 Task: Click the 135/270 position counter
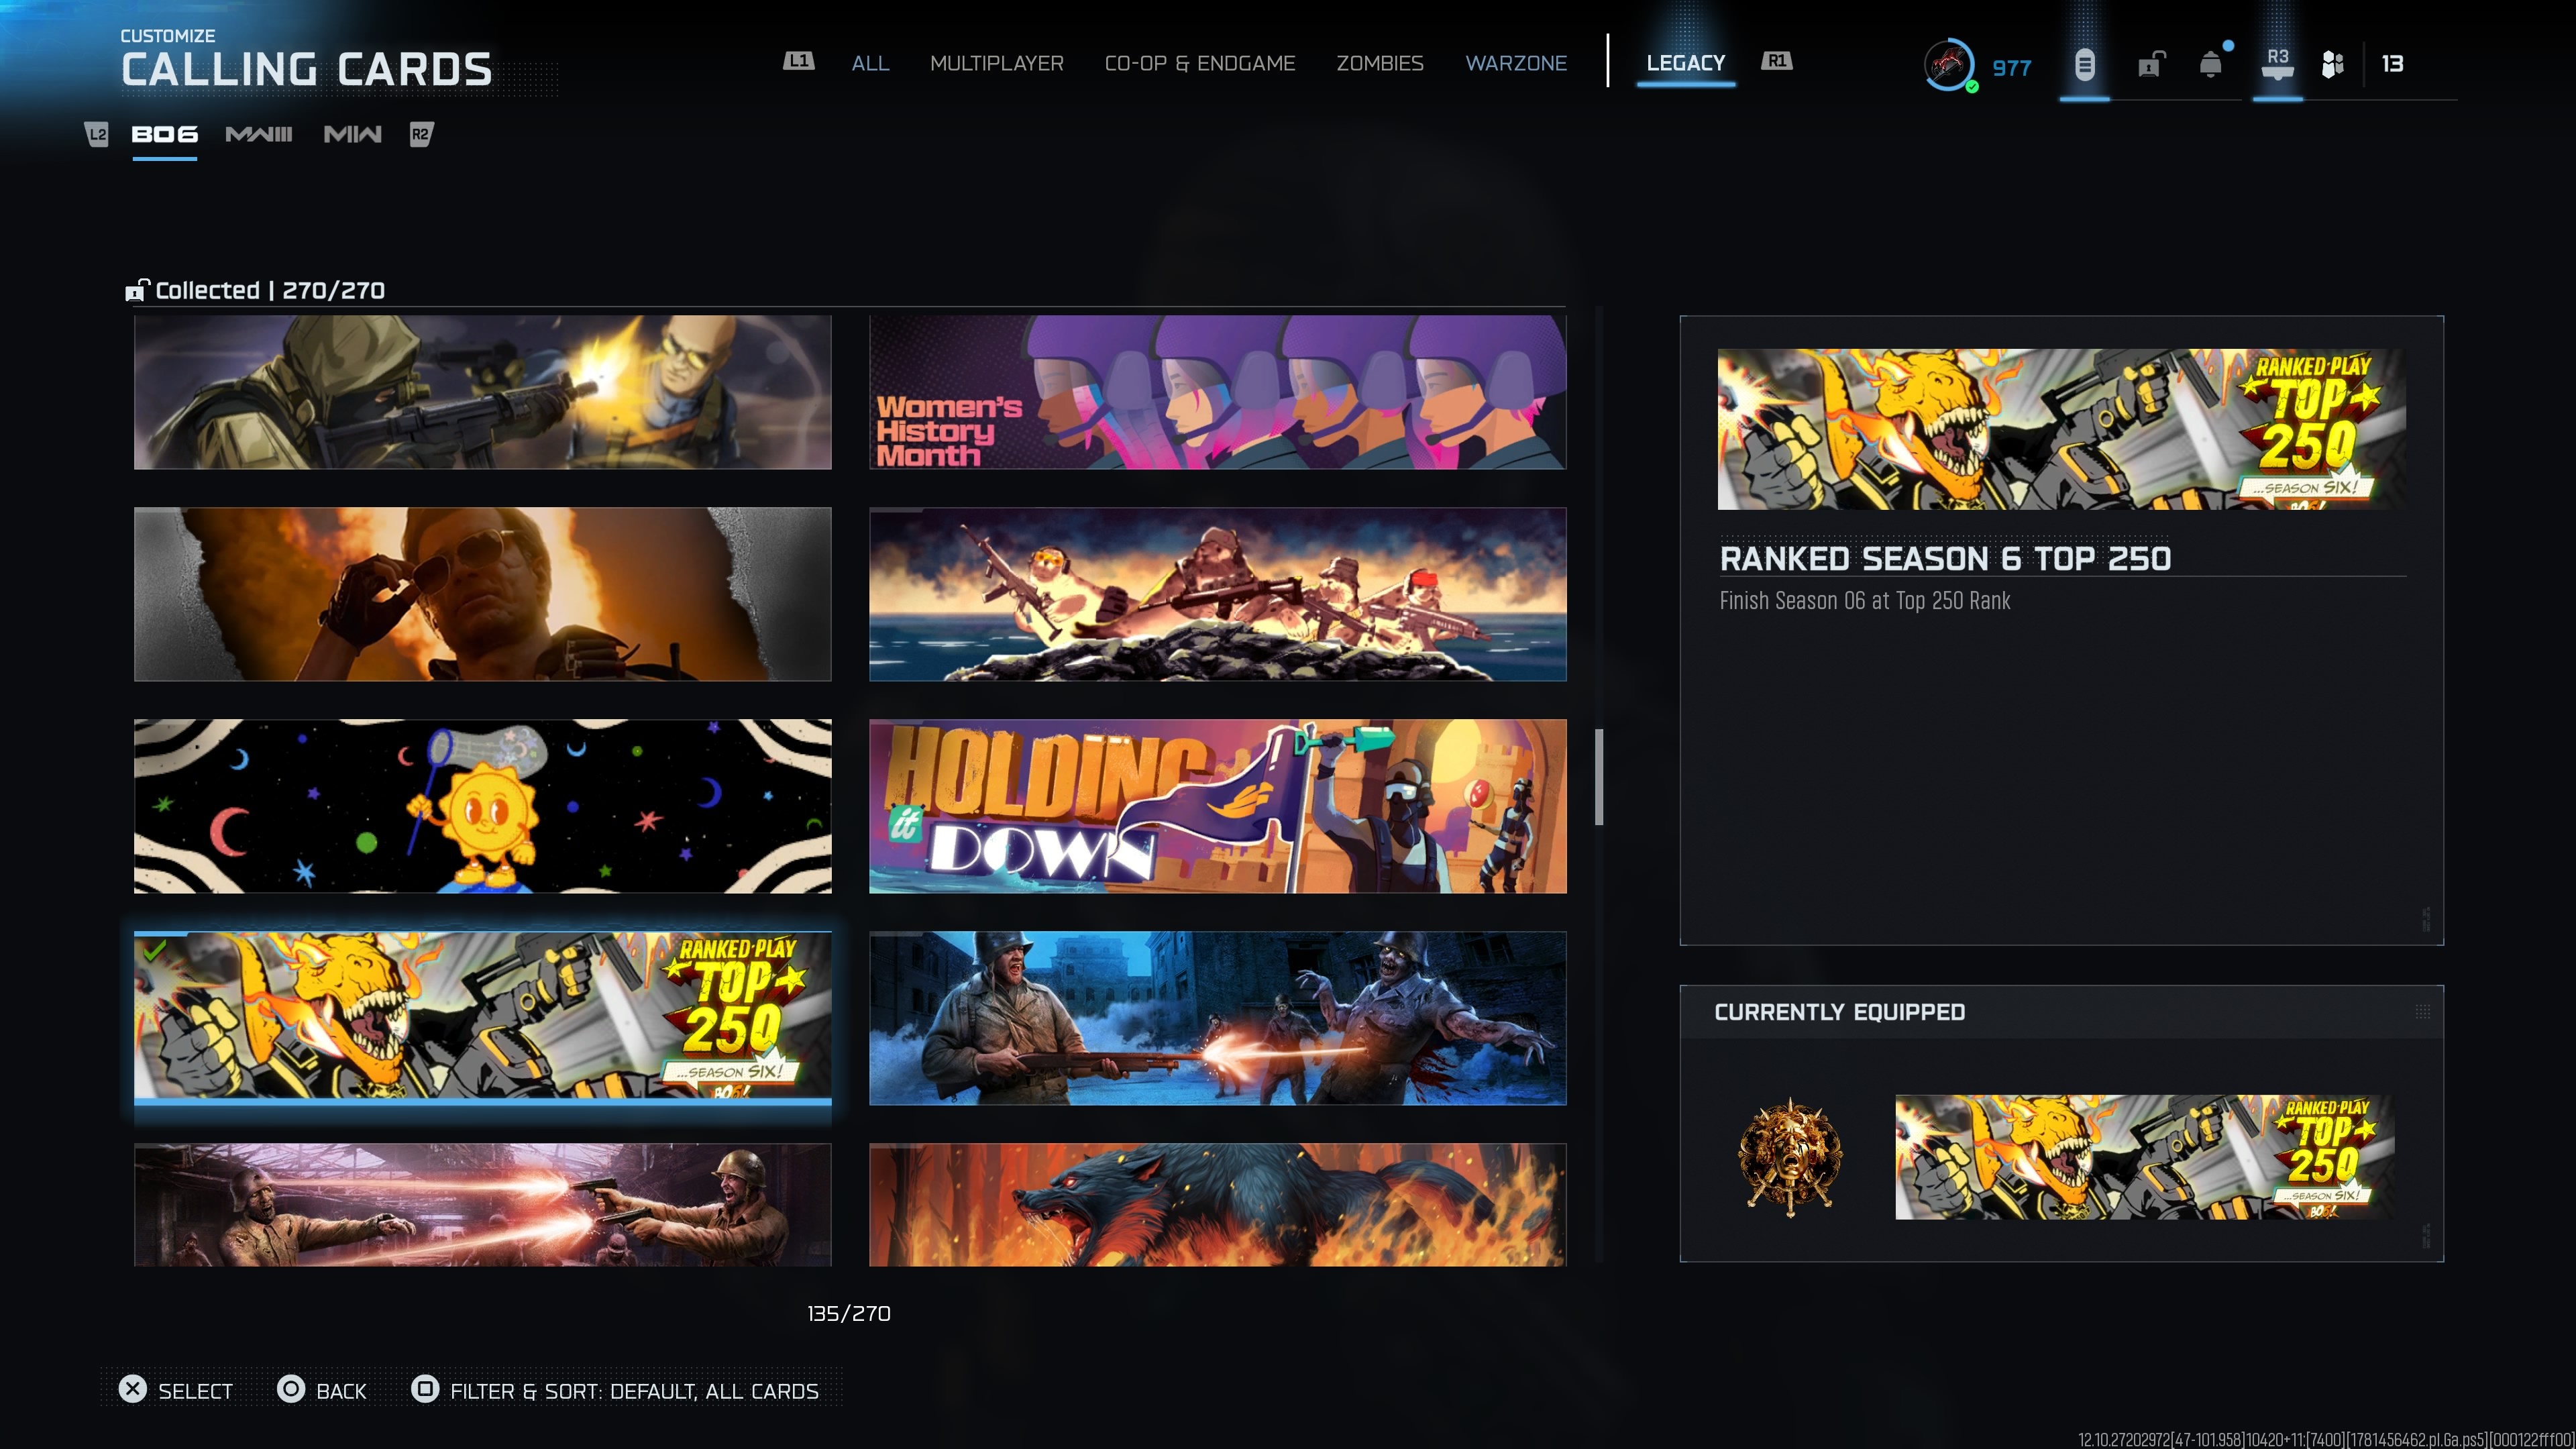(849, 1313)
